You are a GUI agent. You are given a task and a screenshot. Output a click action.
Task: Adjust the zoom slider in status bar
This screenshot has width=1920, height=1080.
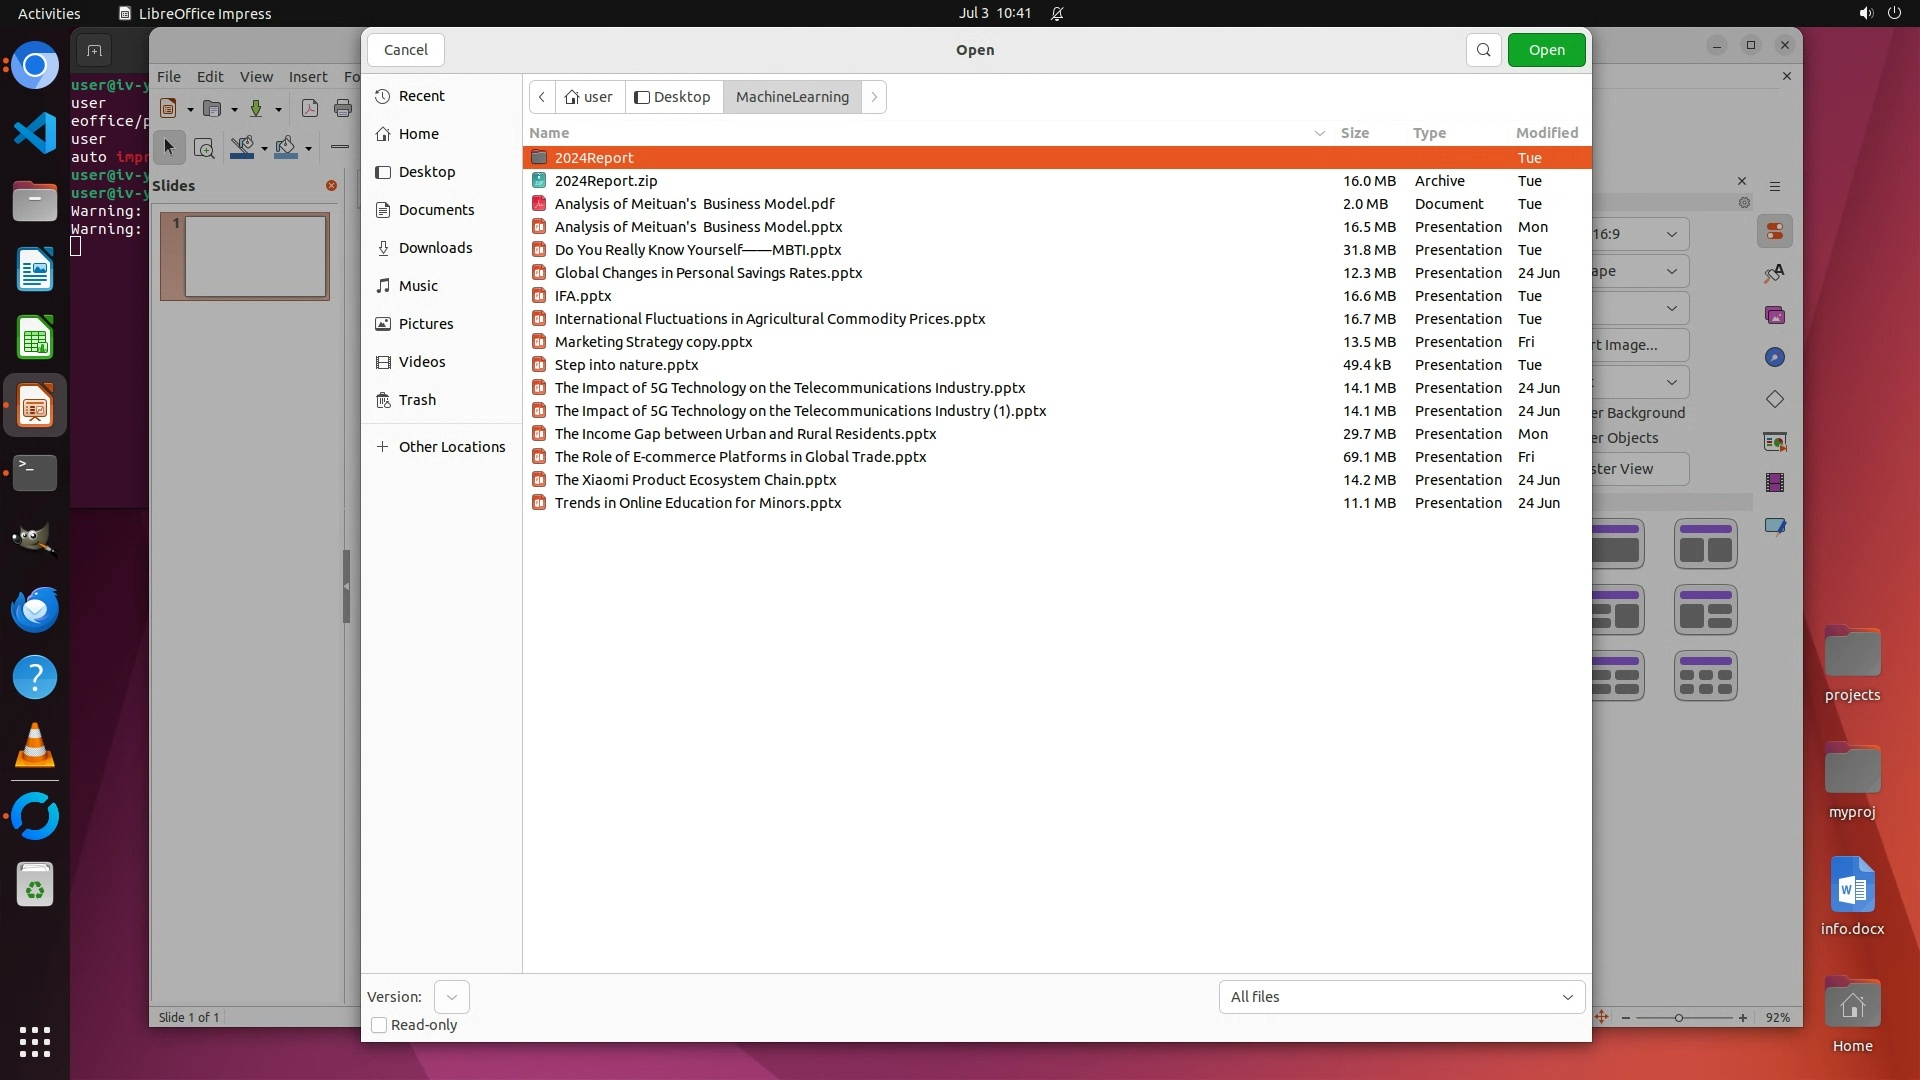(x=1679, y=1017)
